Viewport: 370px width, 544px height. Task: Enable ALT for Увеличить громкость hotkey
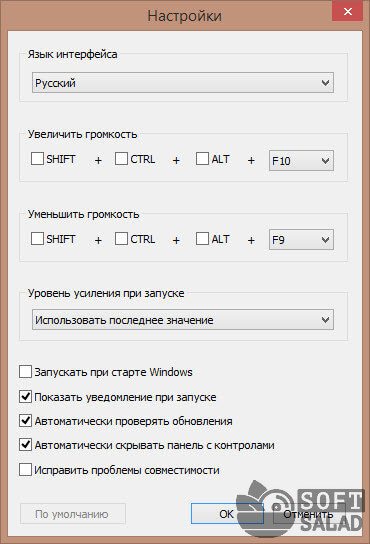pyautogui.click(x=202, y=159)
